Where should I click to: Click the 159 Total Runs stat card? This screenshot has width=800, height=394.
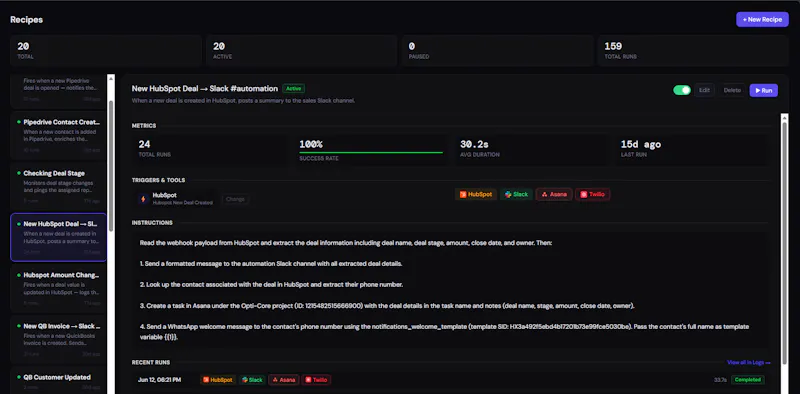pyautogui.click(x=693, y=51)
